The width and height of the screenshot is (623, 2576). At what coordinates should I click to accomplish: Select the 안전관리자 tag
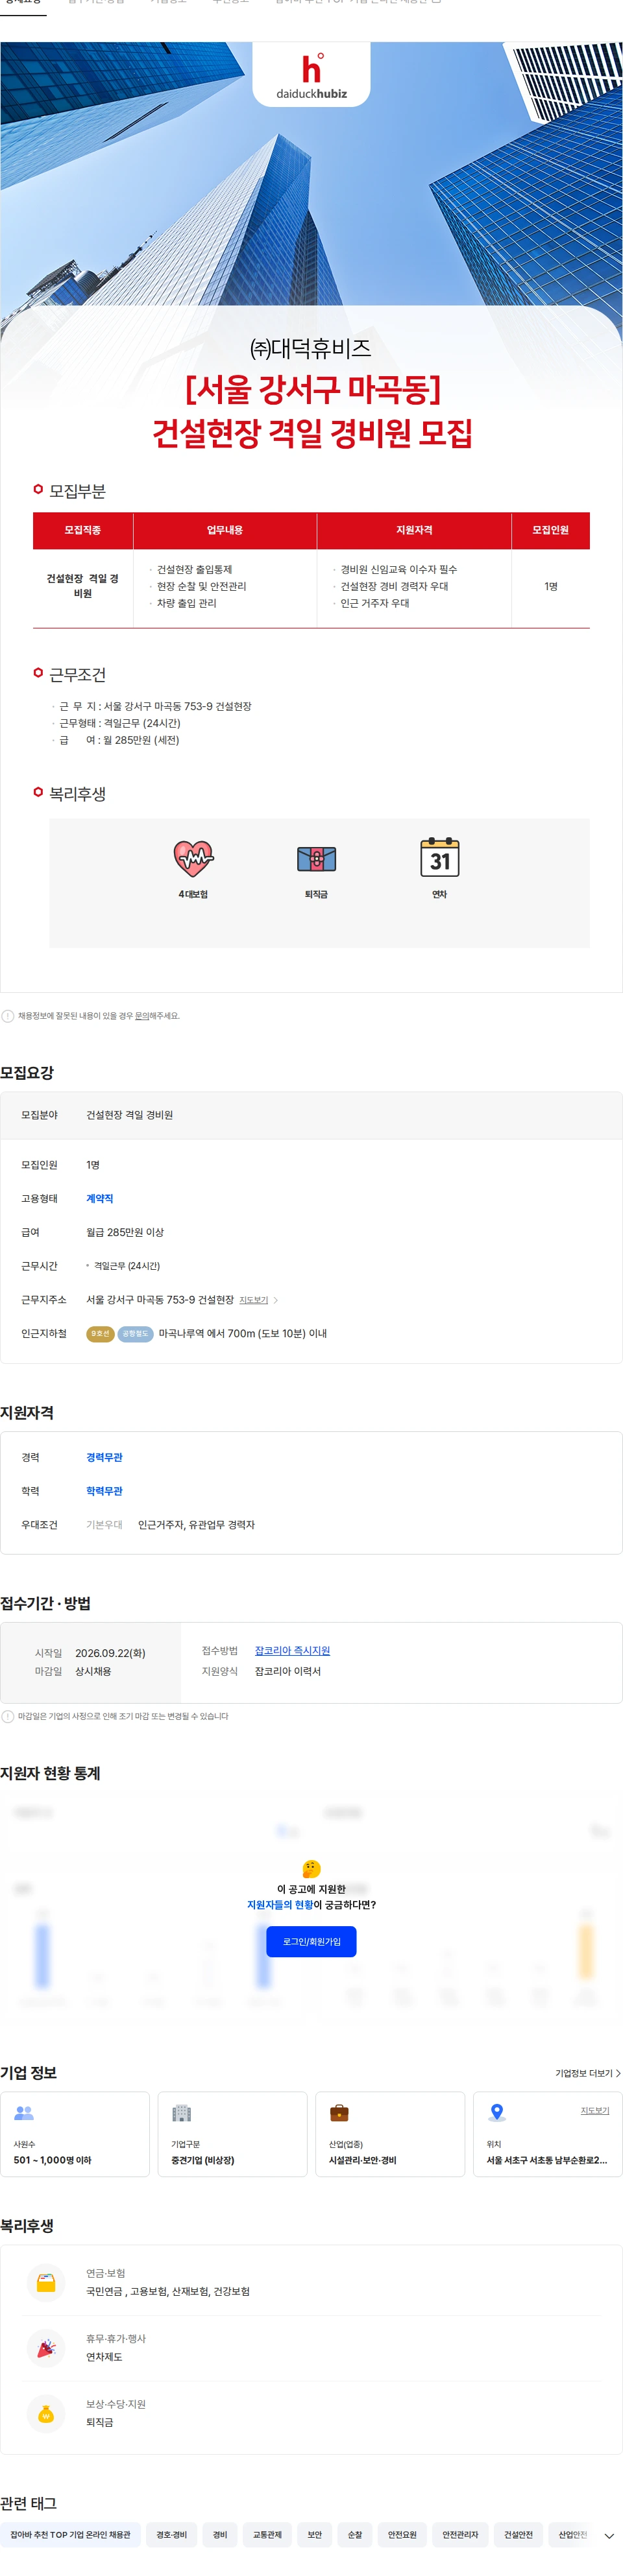tap(460, 2535)
